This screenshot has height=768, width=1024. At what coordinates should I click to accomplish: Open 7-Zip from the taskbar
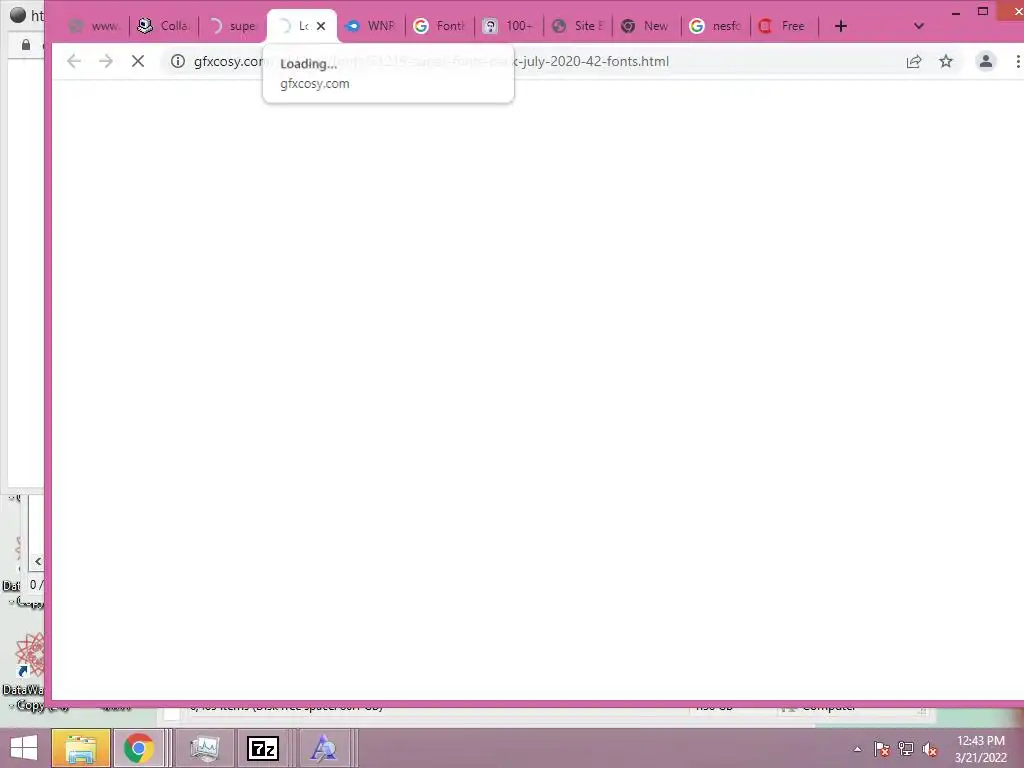click(x=263, y=748)
